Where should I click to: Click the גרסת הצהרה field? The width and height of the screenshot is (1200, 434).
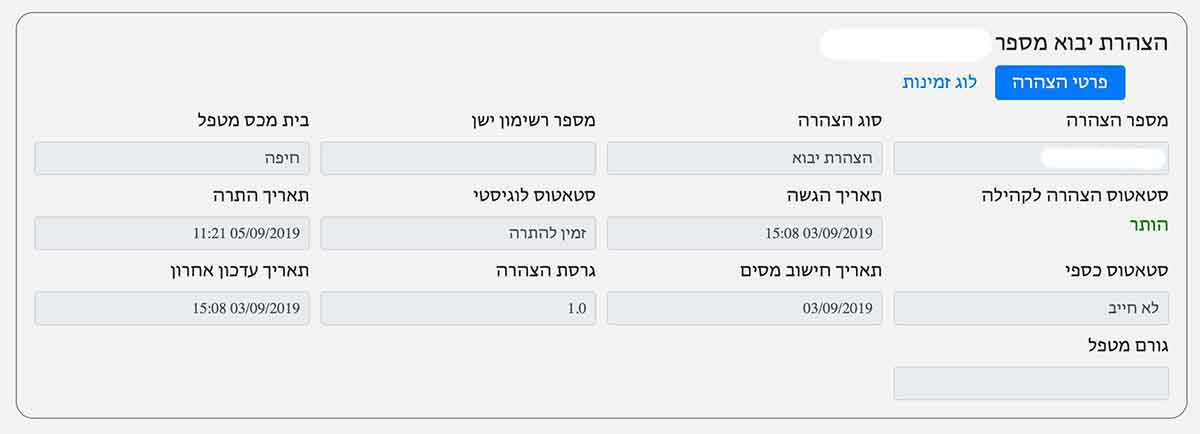(458, 308)
